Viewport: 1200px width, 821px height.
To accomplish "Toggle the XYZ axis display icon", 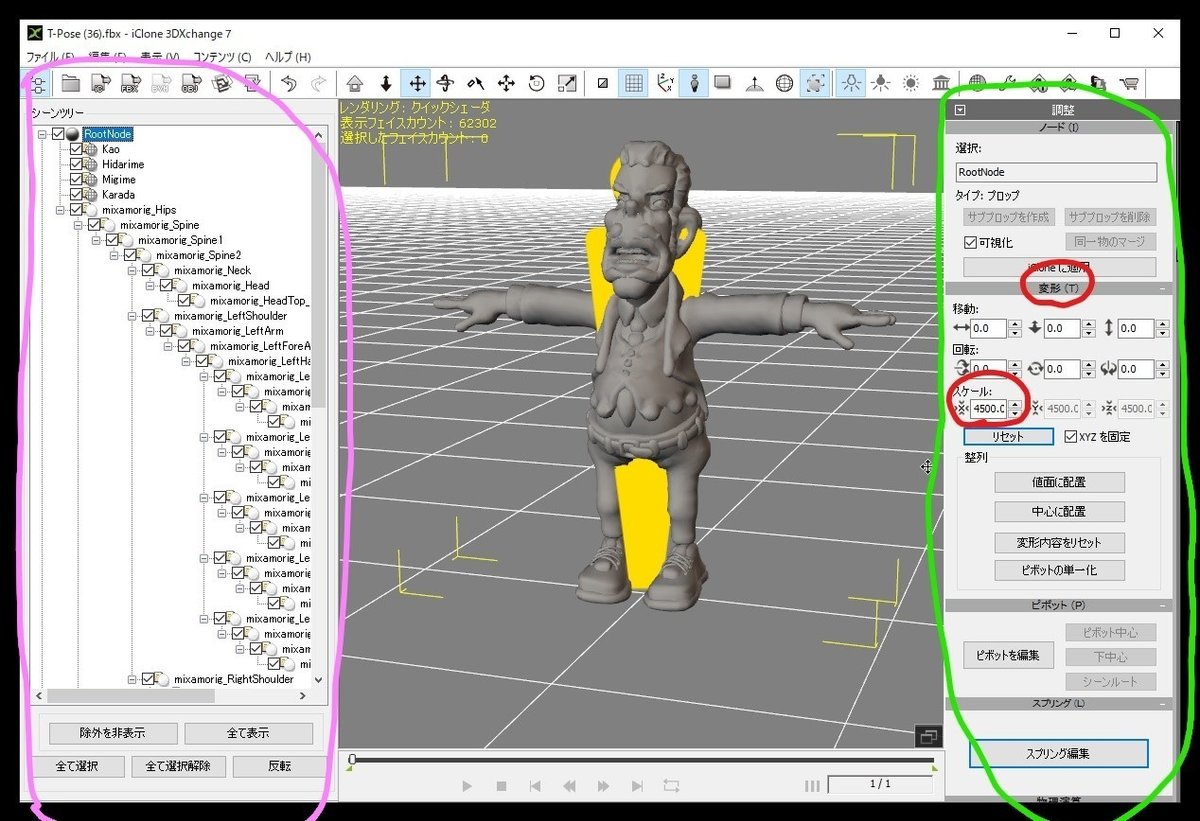I will [664, 84].
